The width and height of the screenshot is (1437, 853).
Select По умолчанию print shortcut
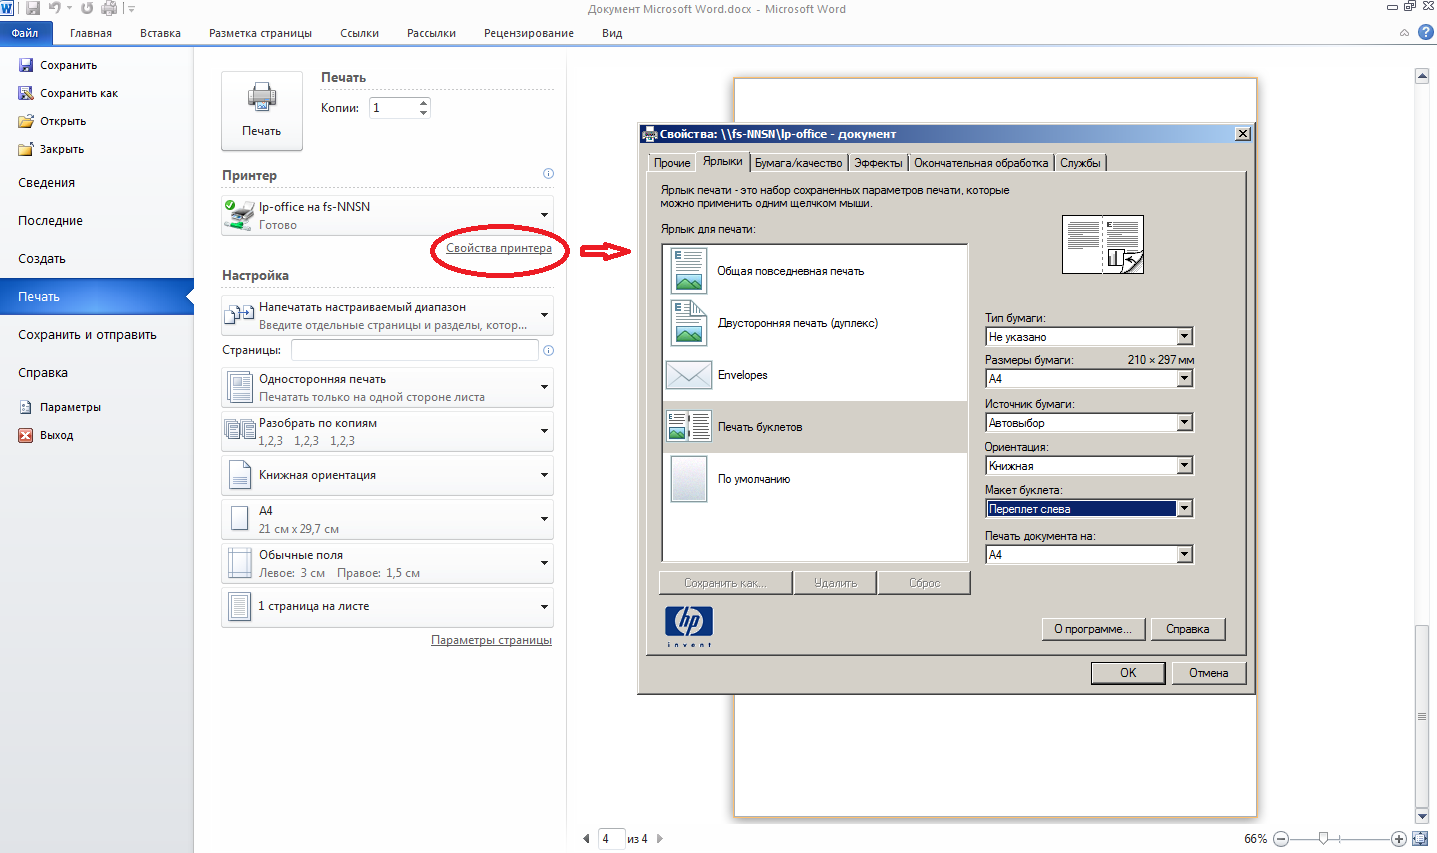pos(815,479)
